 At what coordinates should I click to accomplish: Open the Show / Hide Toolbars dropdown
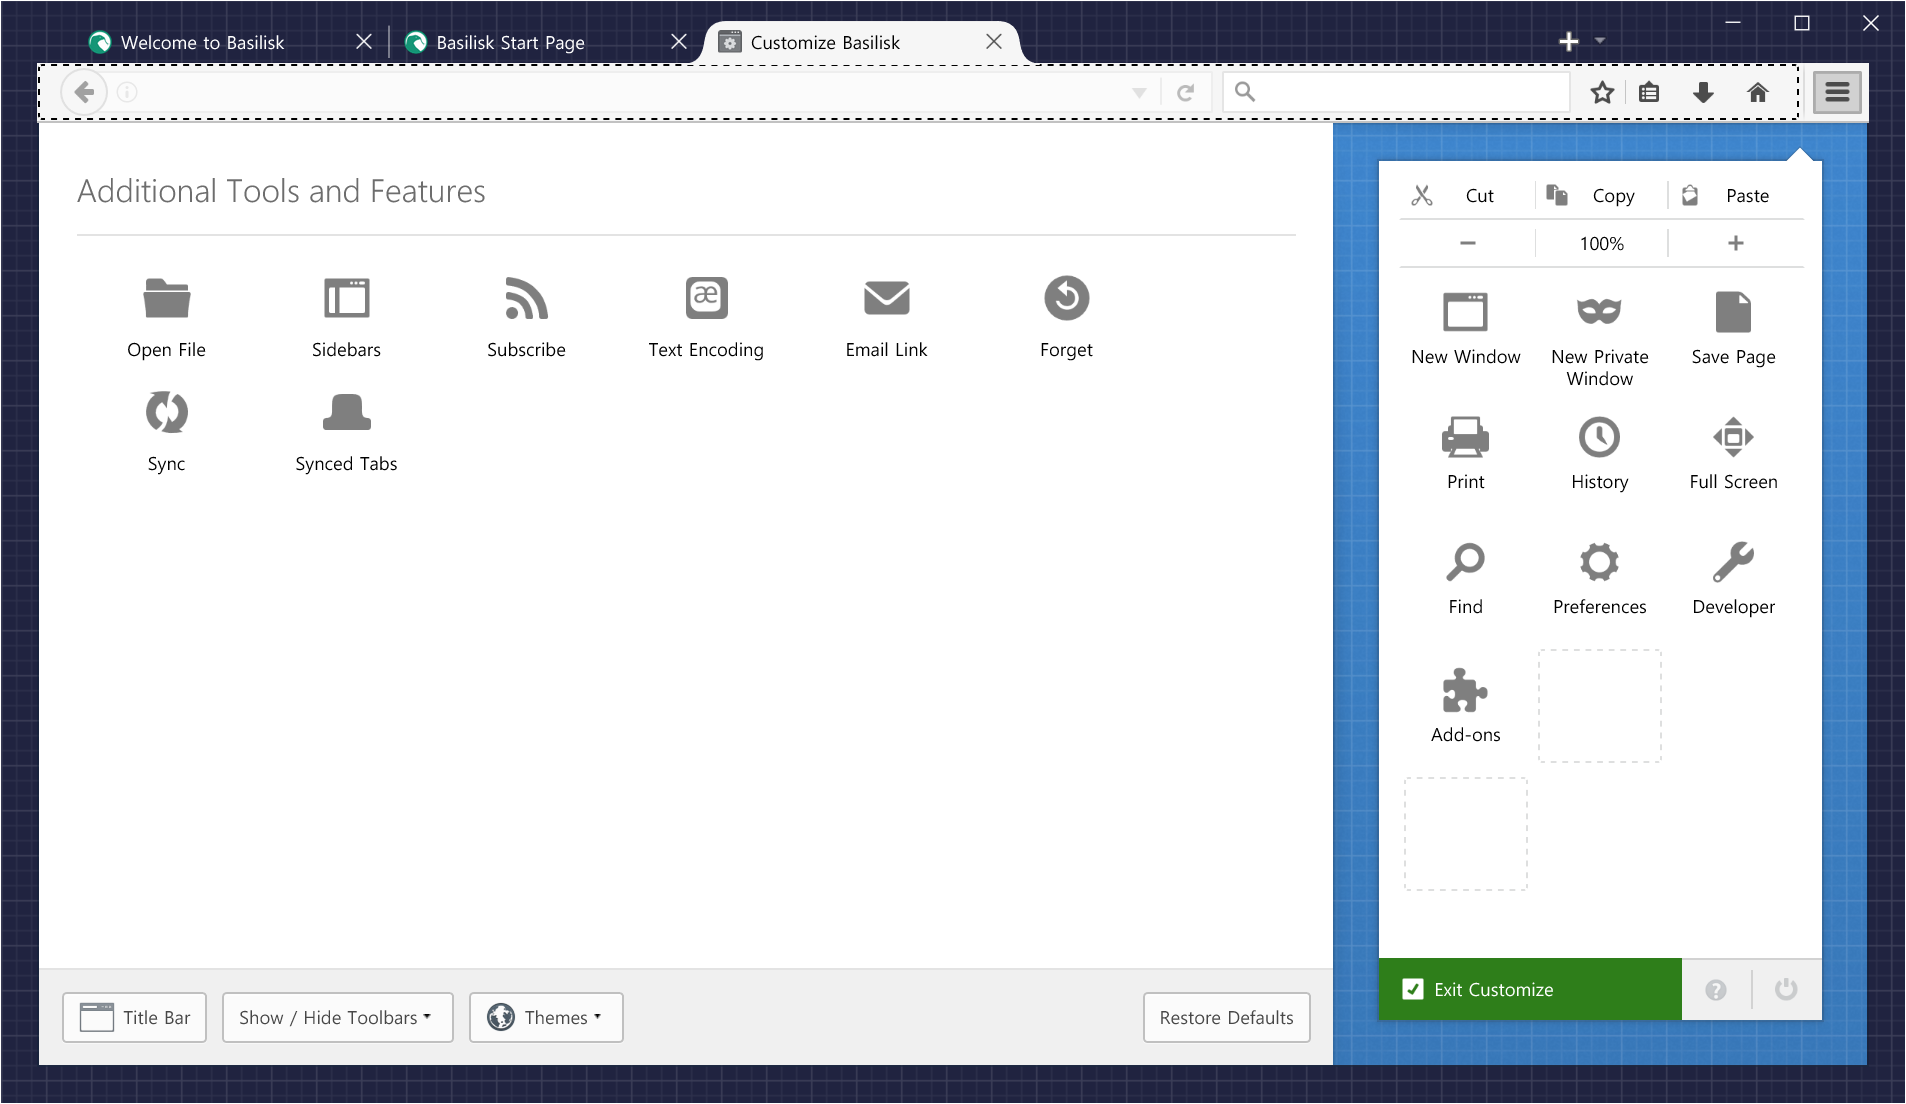[337, 1017]
